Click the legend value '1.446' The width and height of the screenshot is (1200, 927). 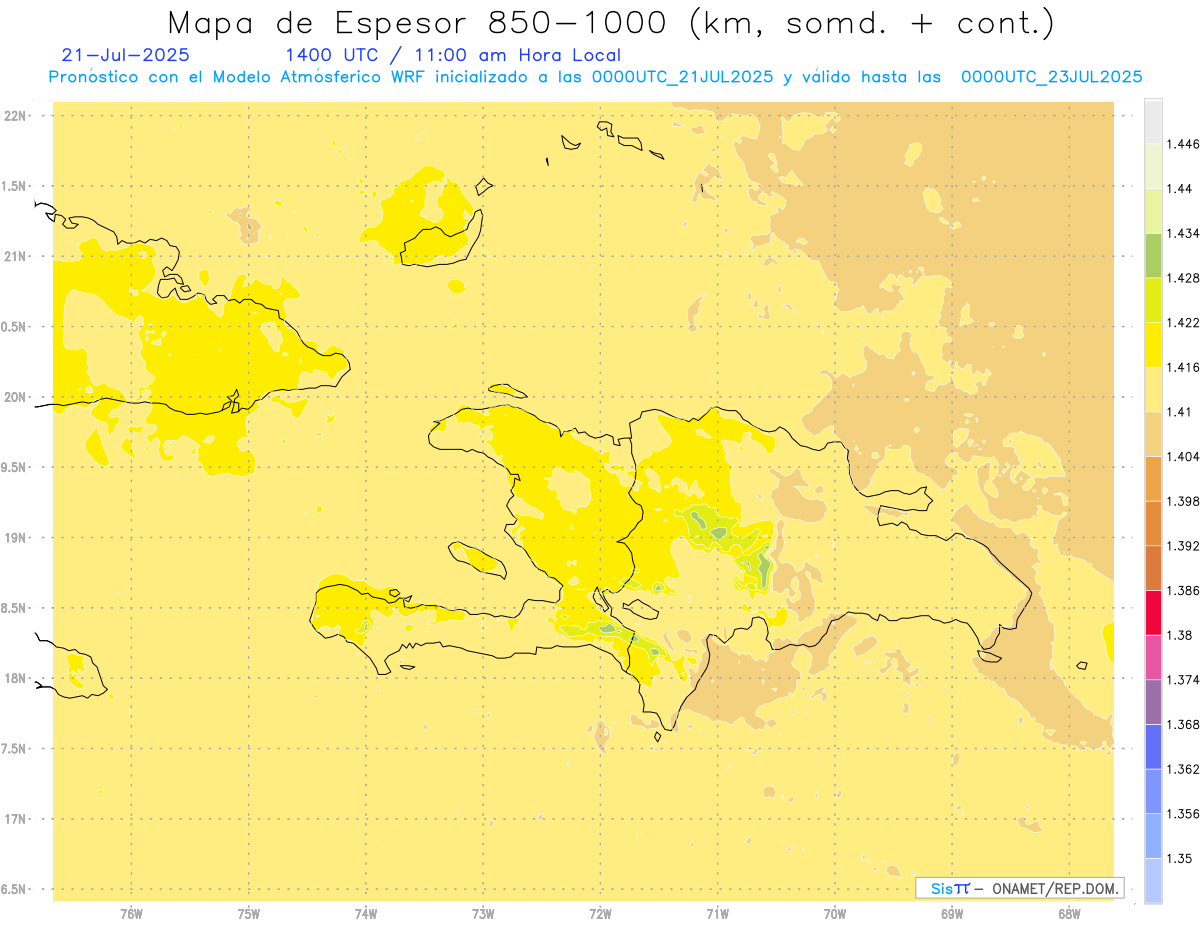(x=1182, y=145)
